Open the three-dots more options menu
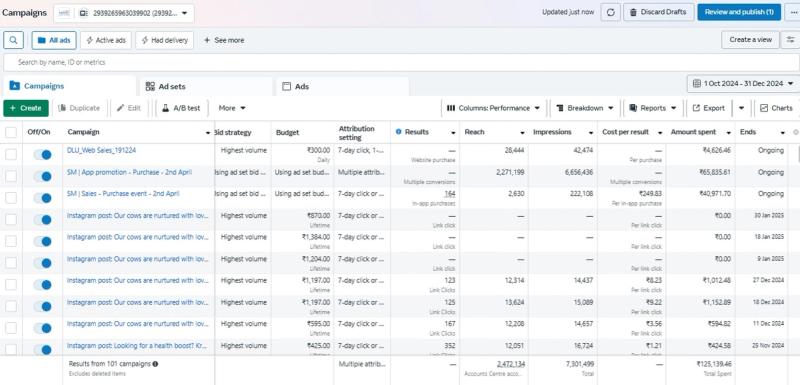The width and height of the screenshot is (800, 385). [x=792, y=12]
